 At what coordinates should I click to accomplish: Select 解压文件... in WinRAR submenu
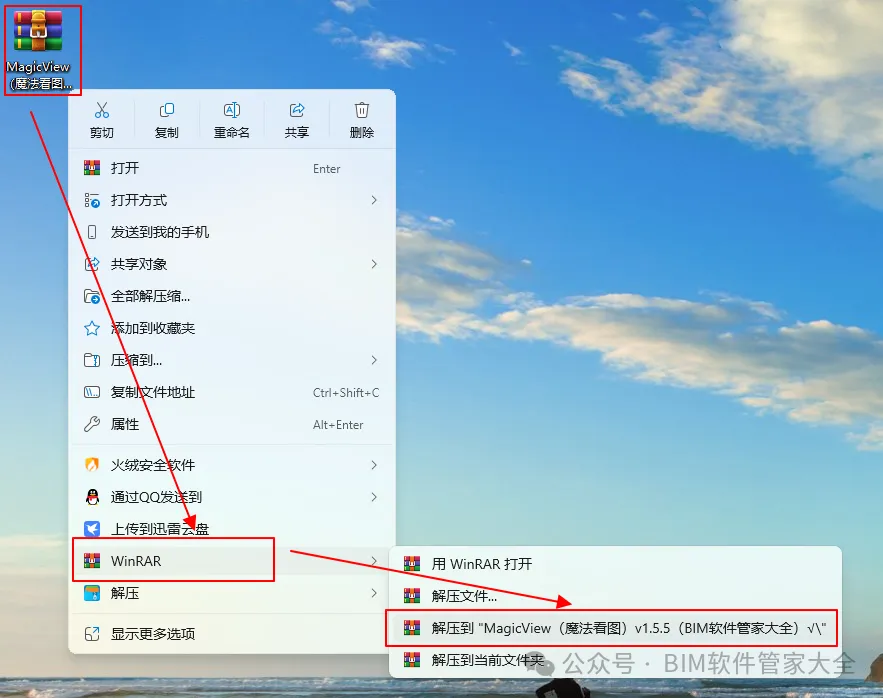(615, 596)
